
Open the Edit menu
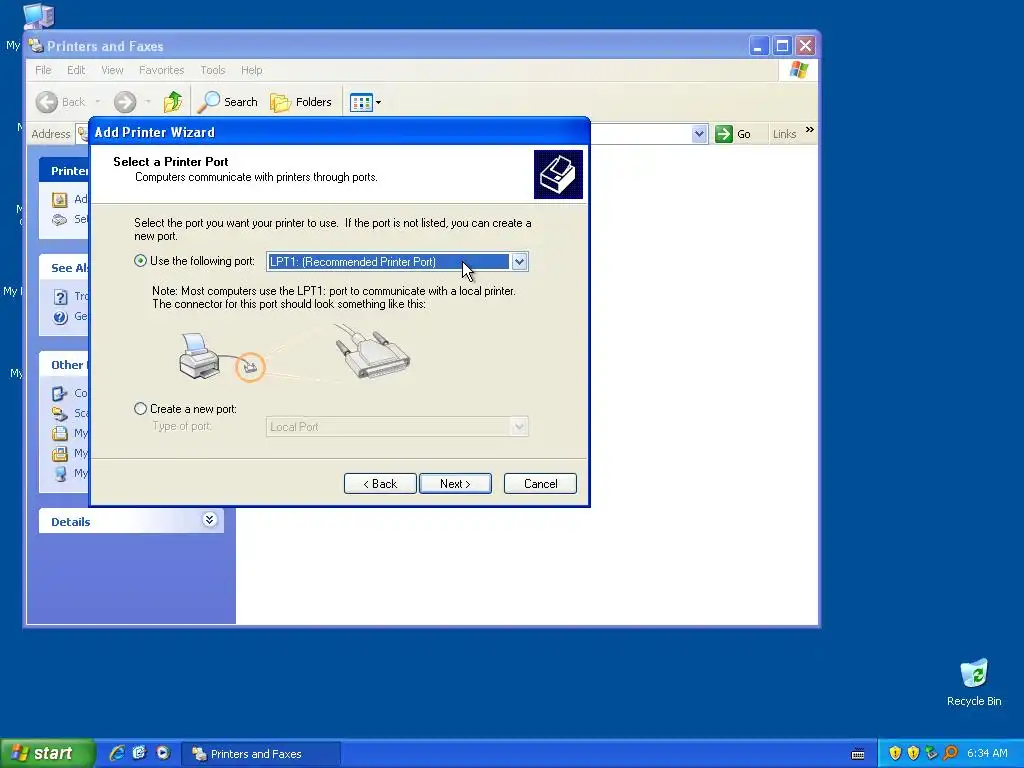point(76,70)
